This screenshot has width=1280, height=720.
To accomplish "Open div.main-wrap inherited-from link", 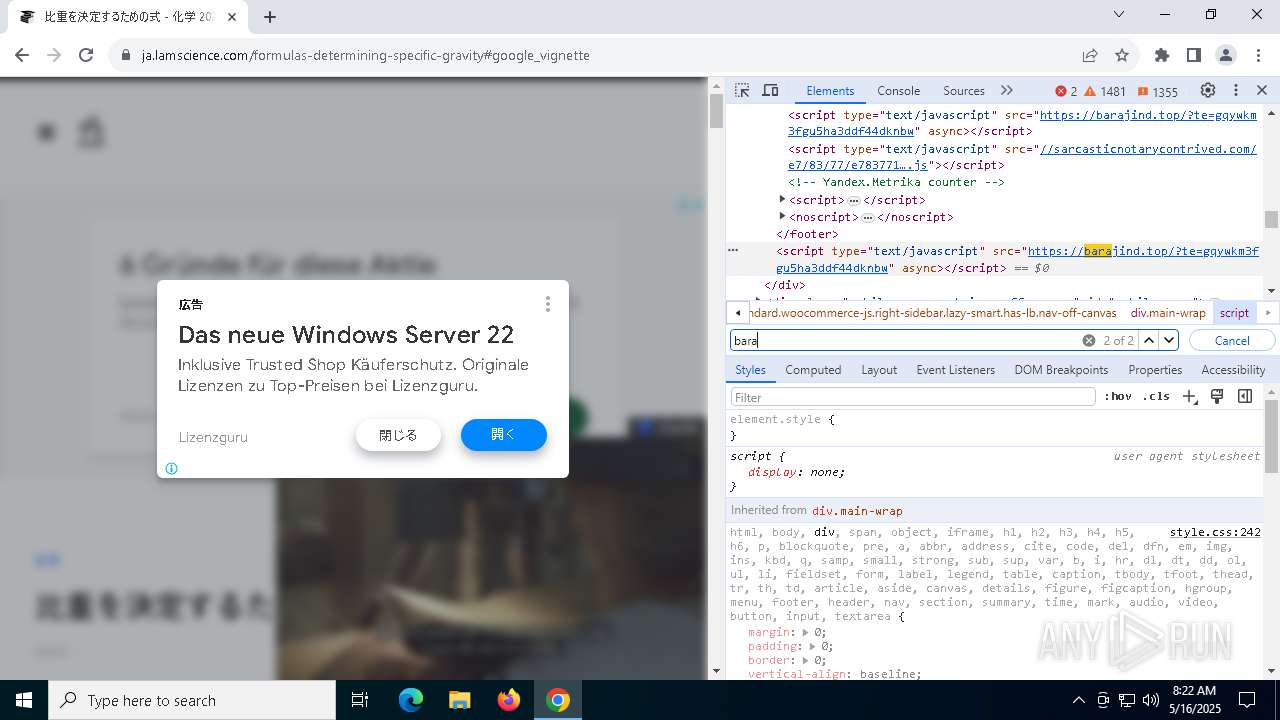I will point(857,511).
